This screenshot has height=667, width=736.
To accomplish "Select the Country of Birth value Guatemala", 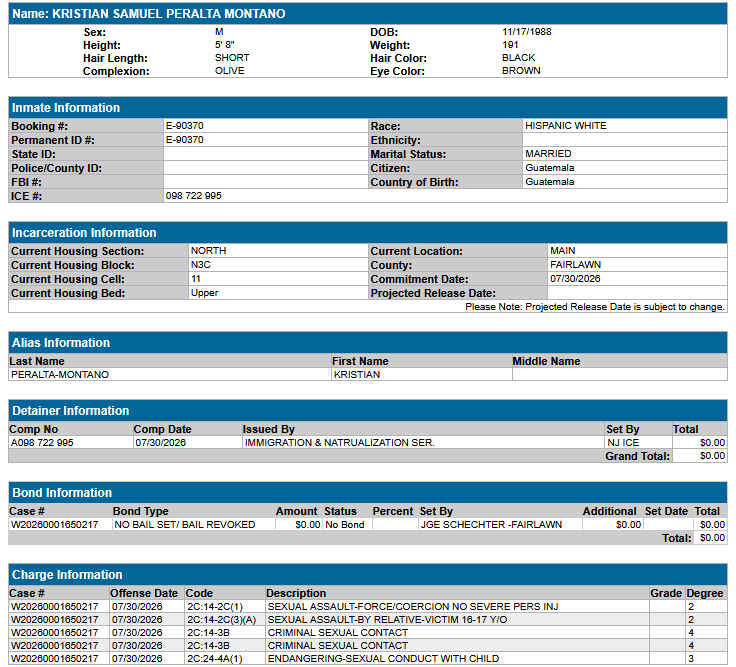I will [x=550, y=182].
